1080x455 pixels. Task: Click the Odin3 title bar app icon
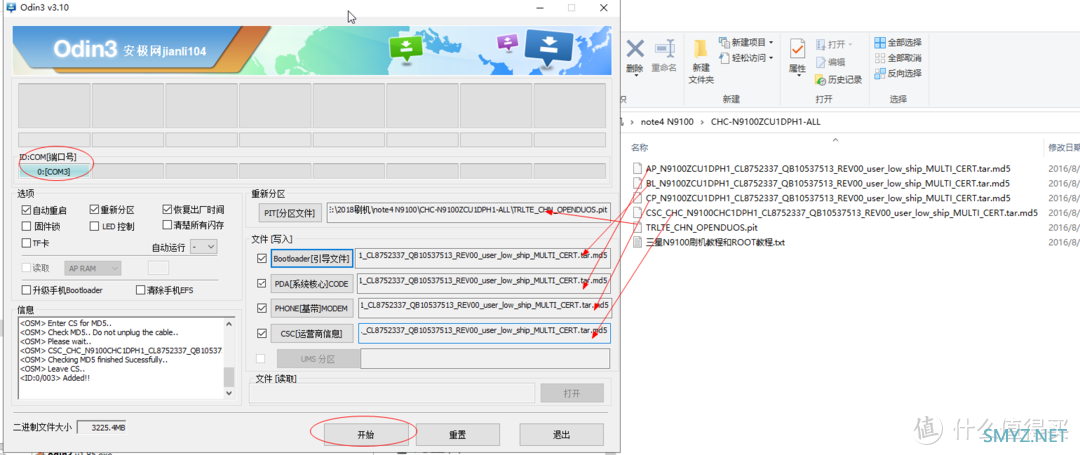pyautogui.click(x=11, y=7)
